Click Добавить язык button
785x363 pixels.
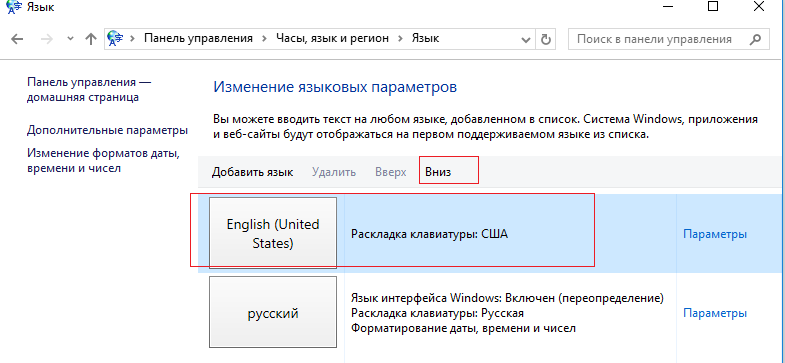[252, 172]
